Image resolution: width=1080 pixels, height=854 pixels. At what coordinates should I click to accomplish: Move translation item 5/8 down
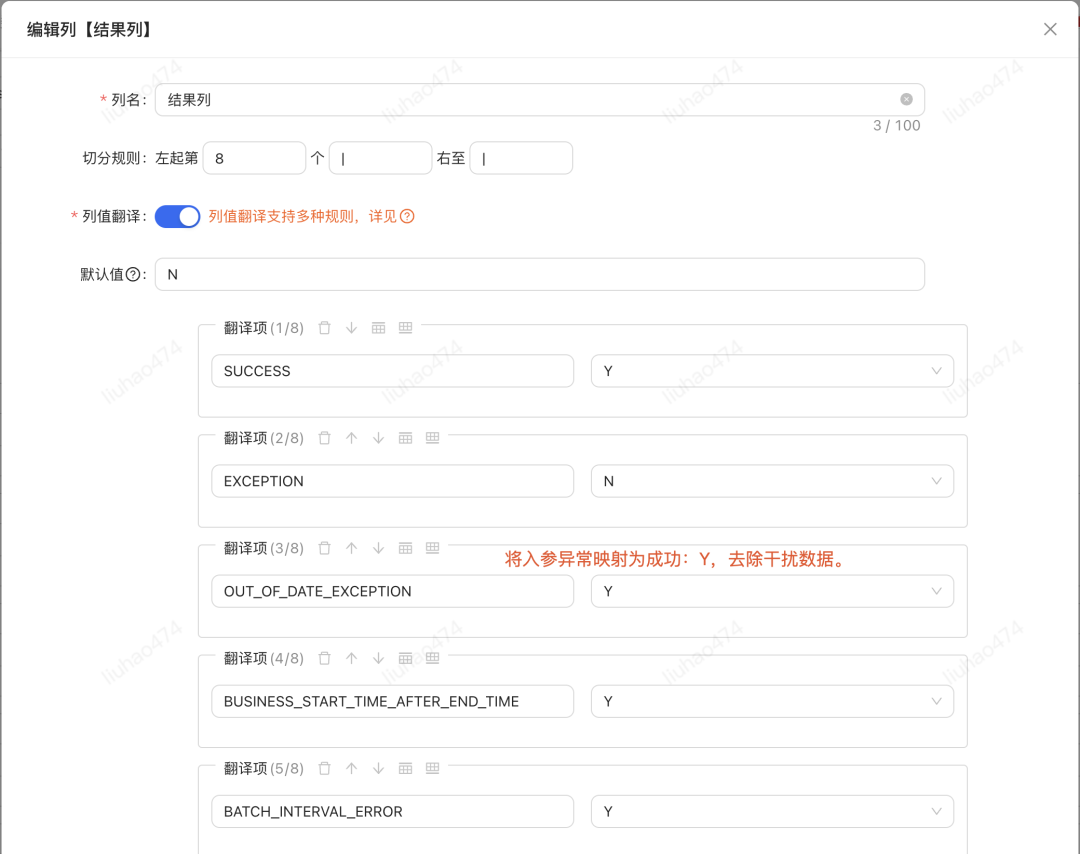pos(378,768)
